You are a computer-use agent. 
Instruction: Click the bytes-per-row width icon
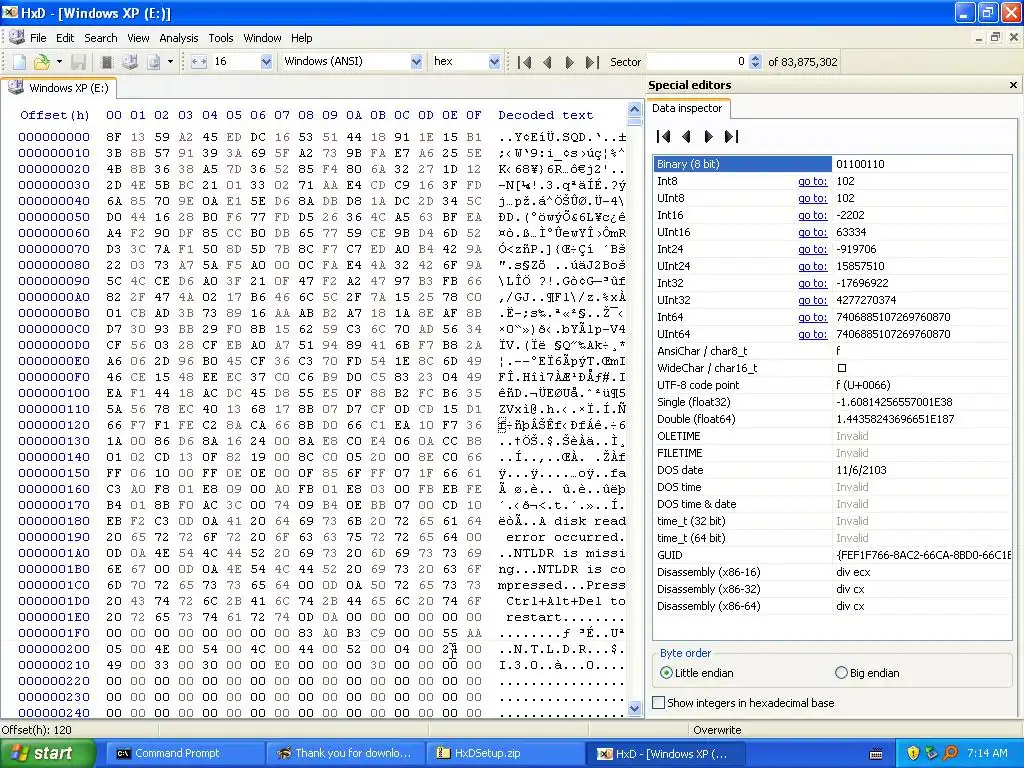tap(199, 62)
